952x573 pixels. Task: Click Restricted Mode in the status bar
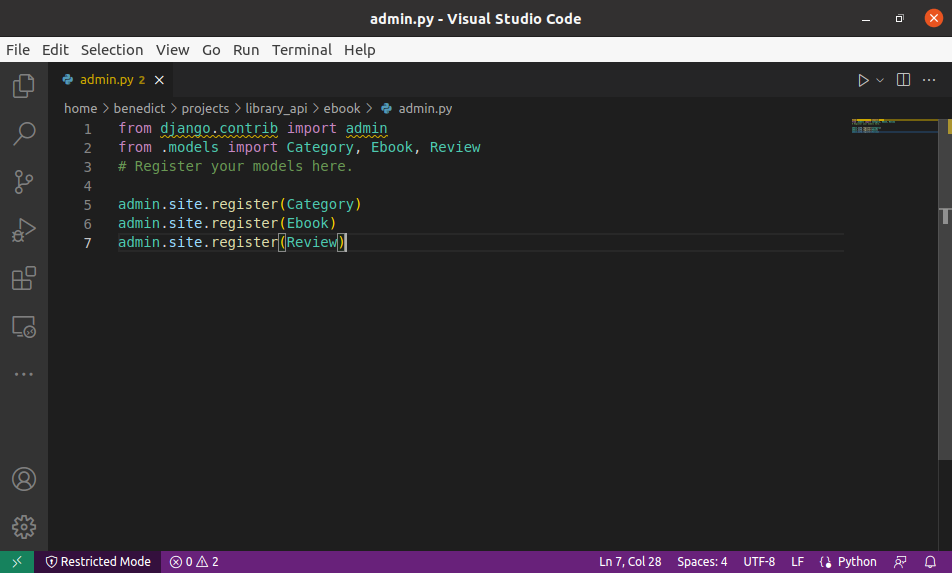pos(98,562)
